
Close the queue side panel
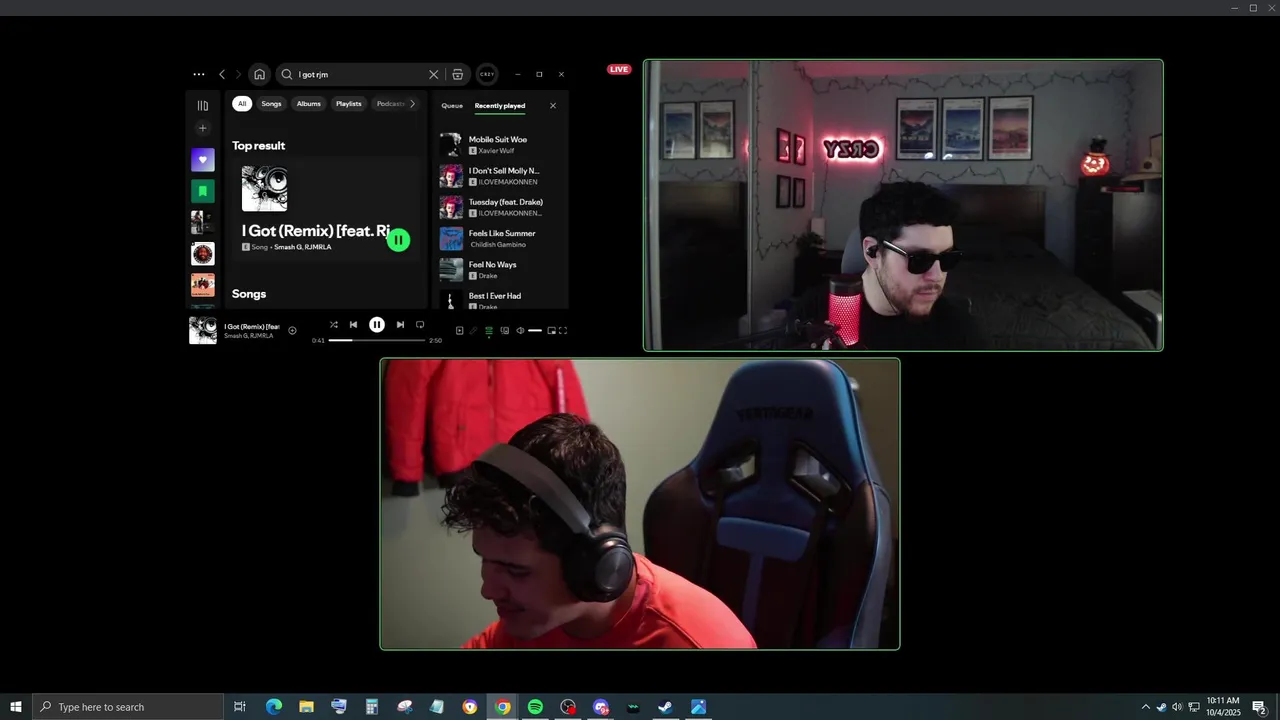point(553,105)
